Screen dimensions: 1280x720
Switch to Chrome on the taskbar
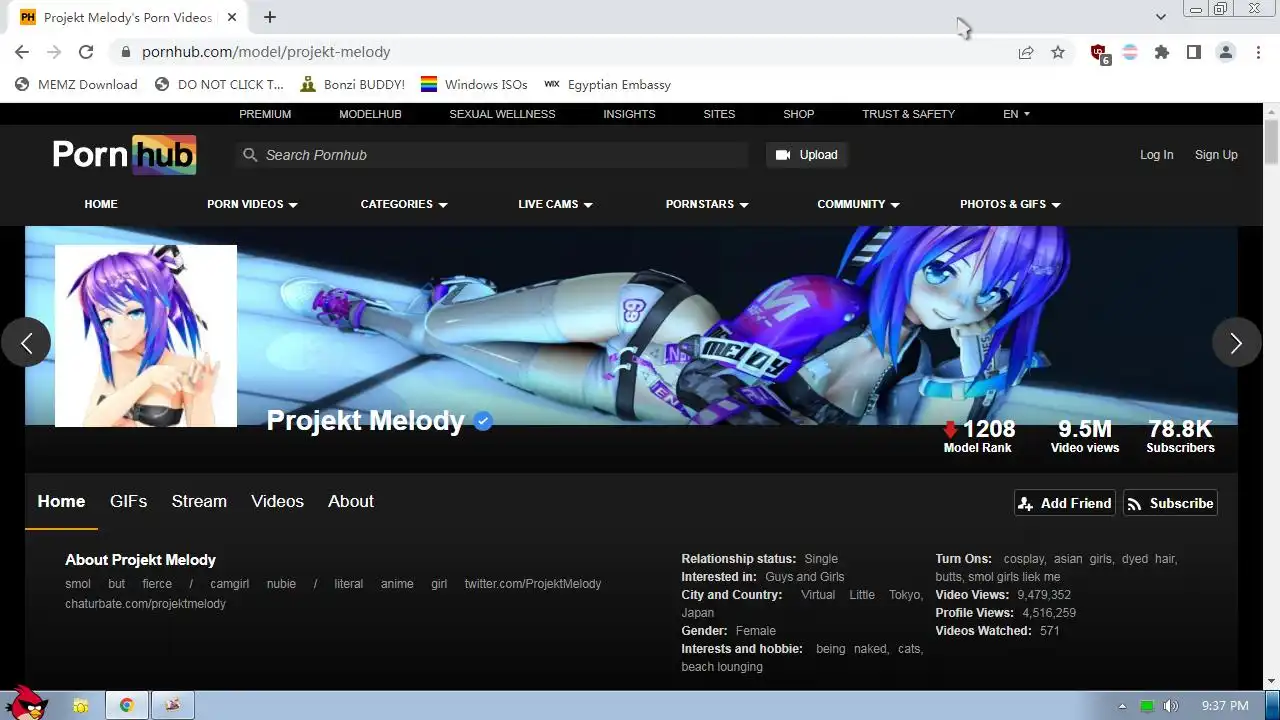click(x=127, y=705)
